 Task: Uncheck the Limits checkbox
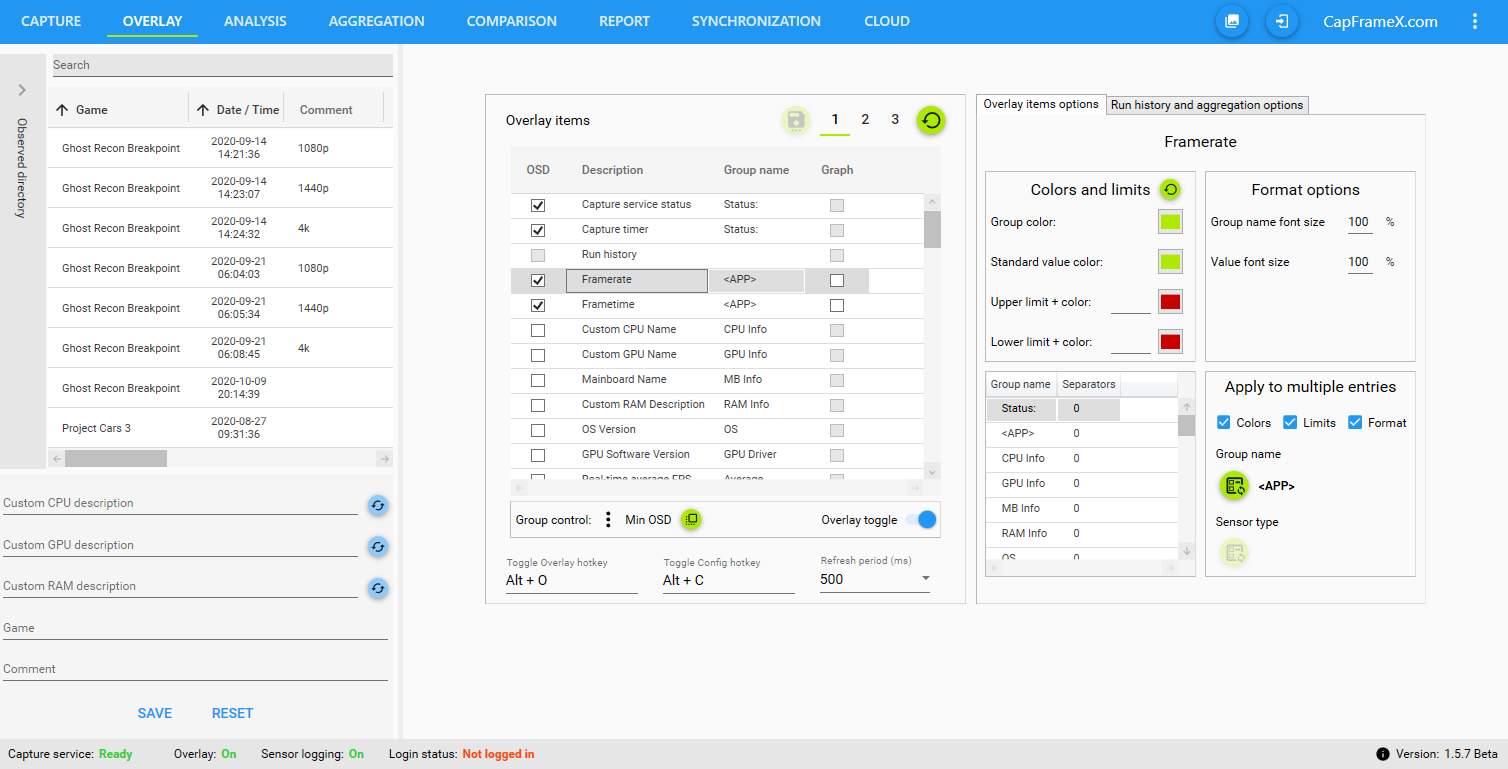point(1290,423)
